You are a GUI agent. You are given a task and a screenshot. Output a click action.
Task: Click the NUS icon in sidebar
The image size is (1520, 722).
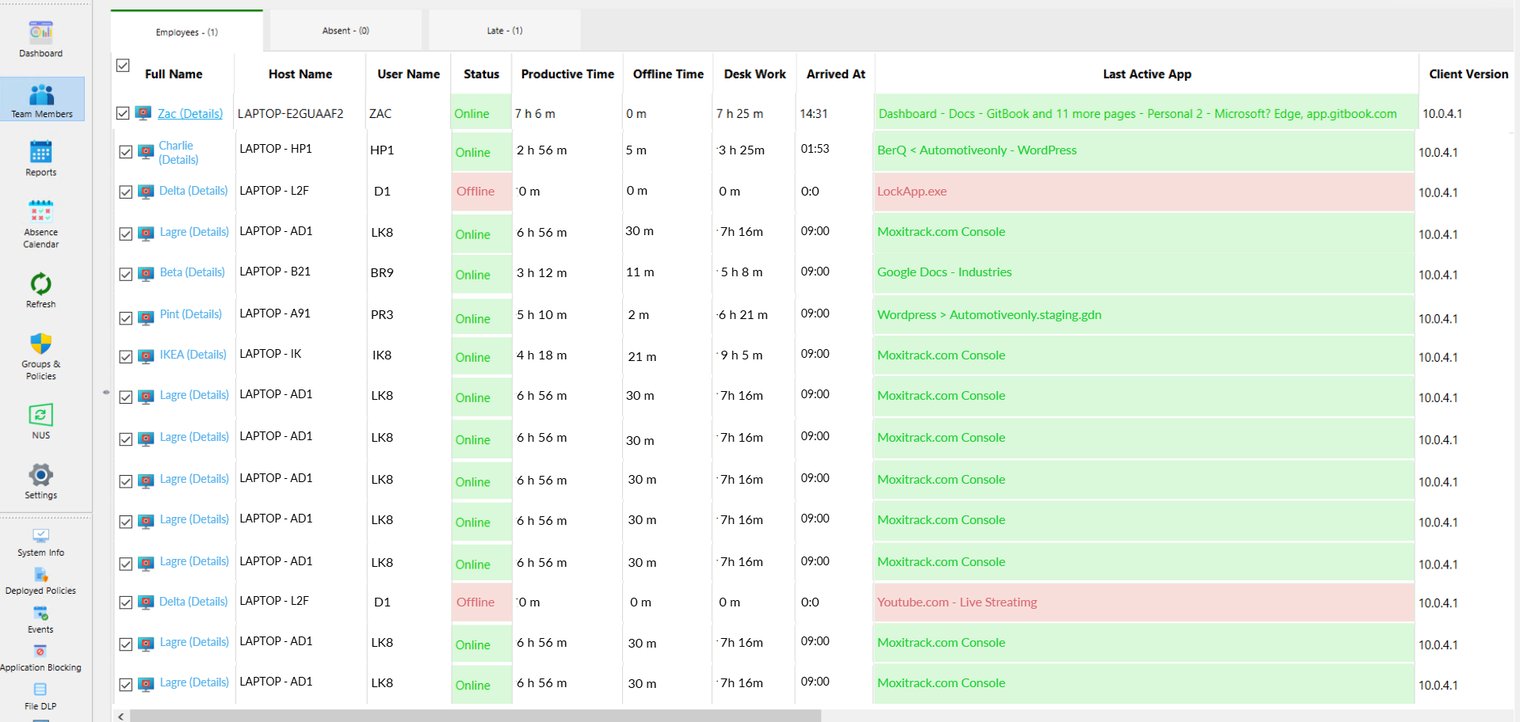tap(41, 415)
